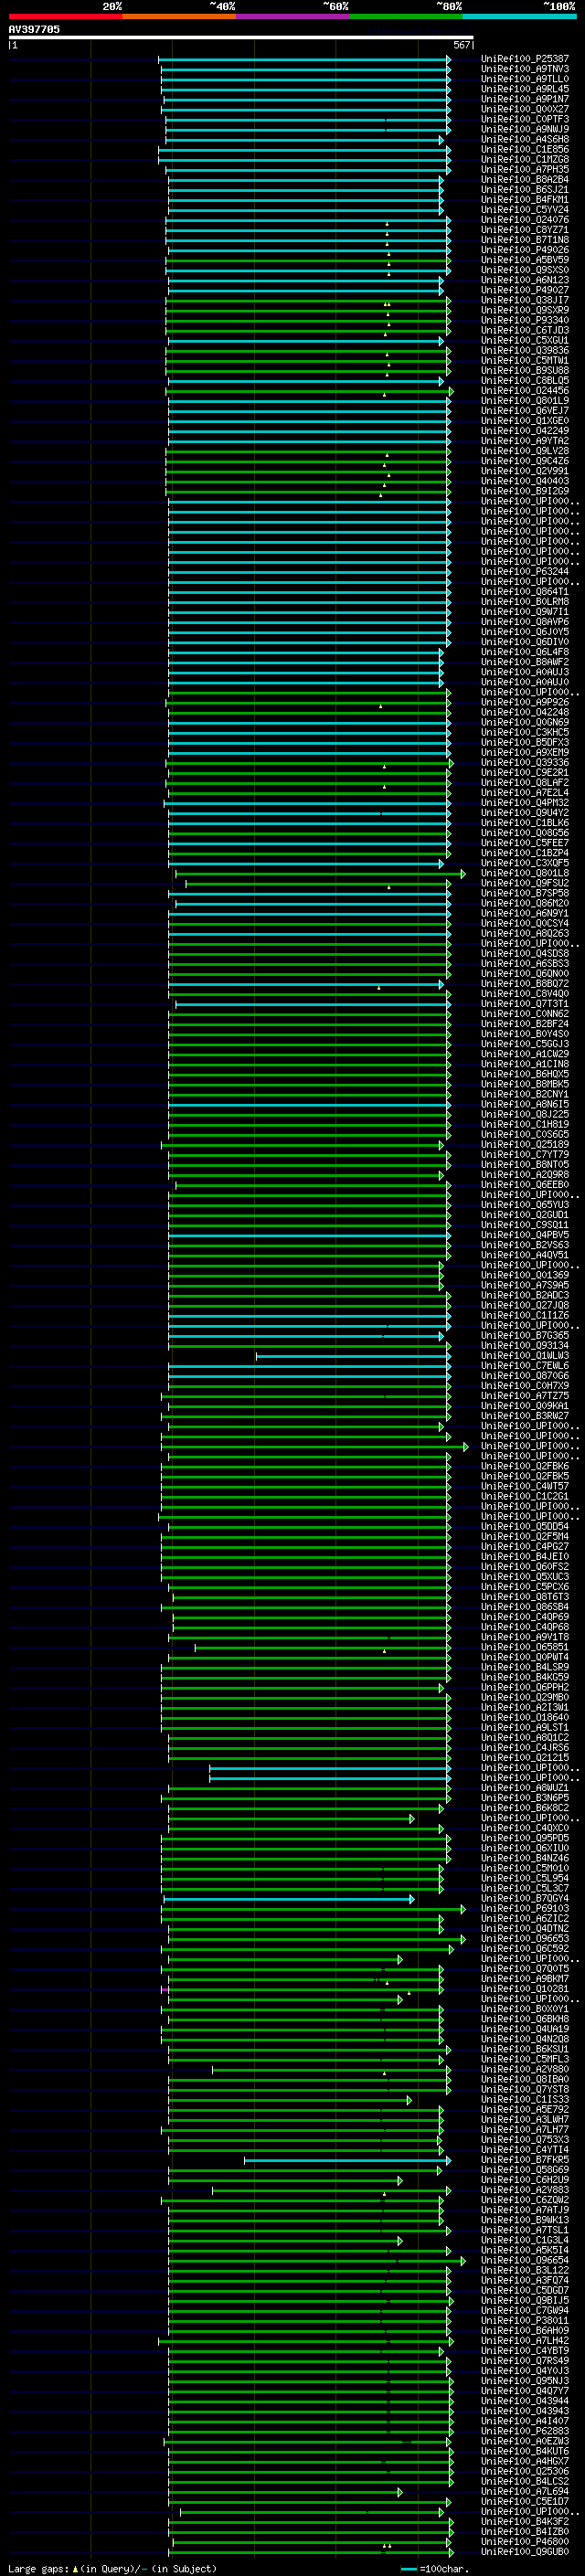Open hit UniRef100_B4KUT6
Image resolution: width=585 pixels, height=2576 pixels.
525,2452
